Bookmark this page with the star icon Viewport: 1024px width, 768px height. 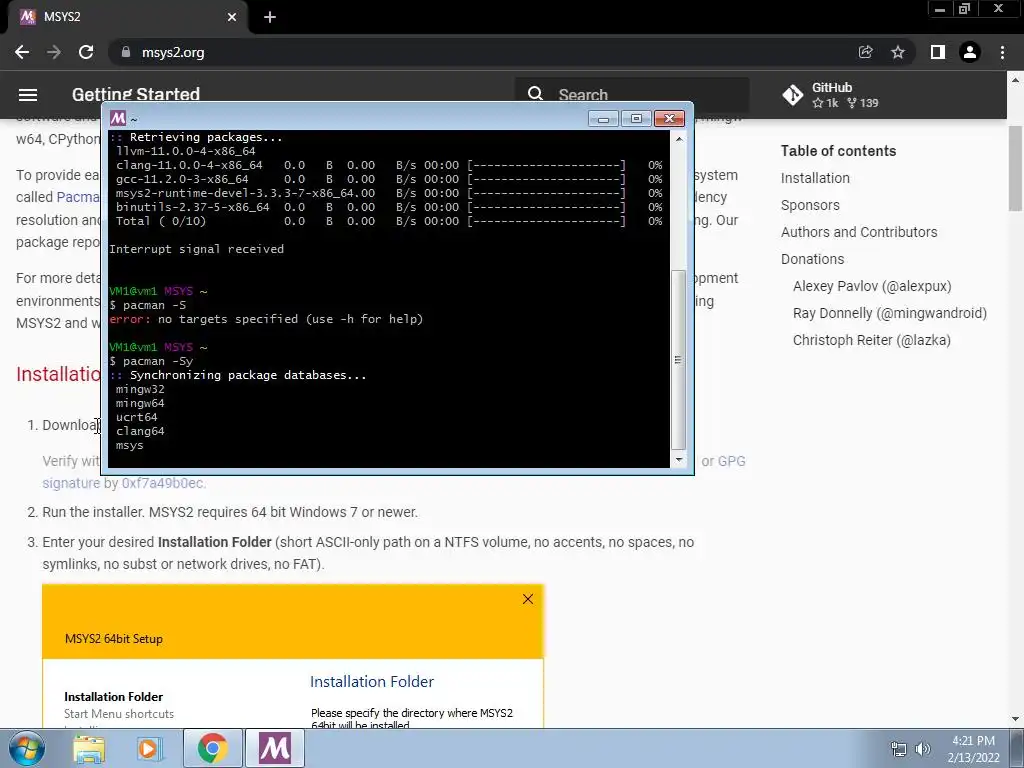(x=898, y=52)
